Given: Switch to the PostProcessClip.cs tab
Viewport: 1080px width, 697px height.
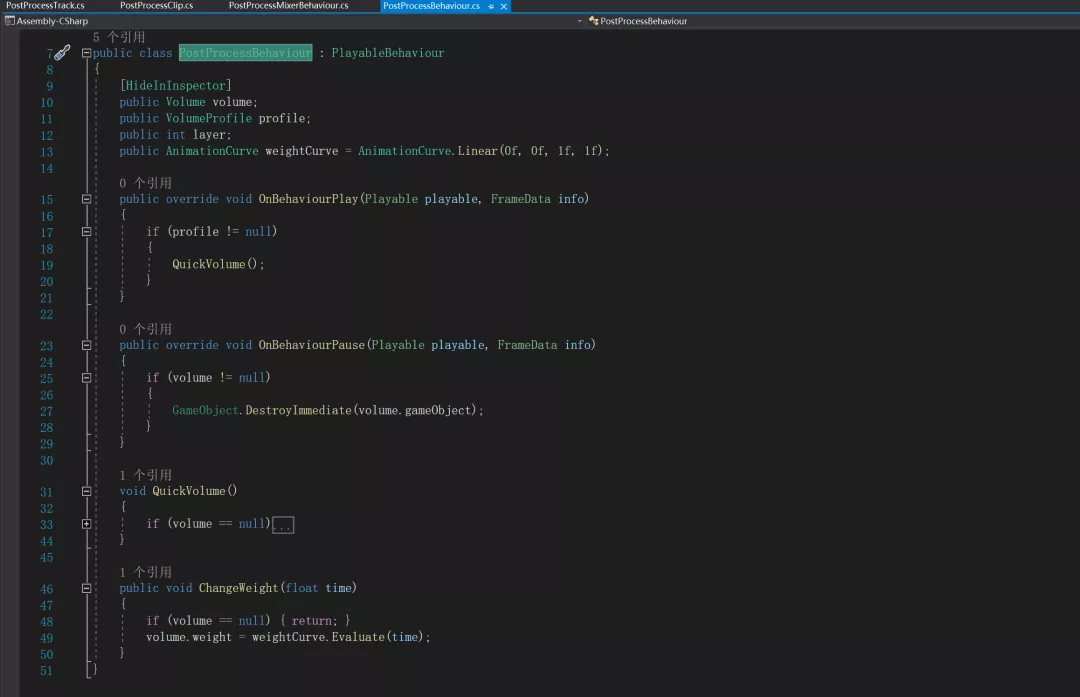Looking at the screenshot, I should click(156, 4).
